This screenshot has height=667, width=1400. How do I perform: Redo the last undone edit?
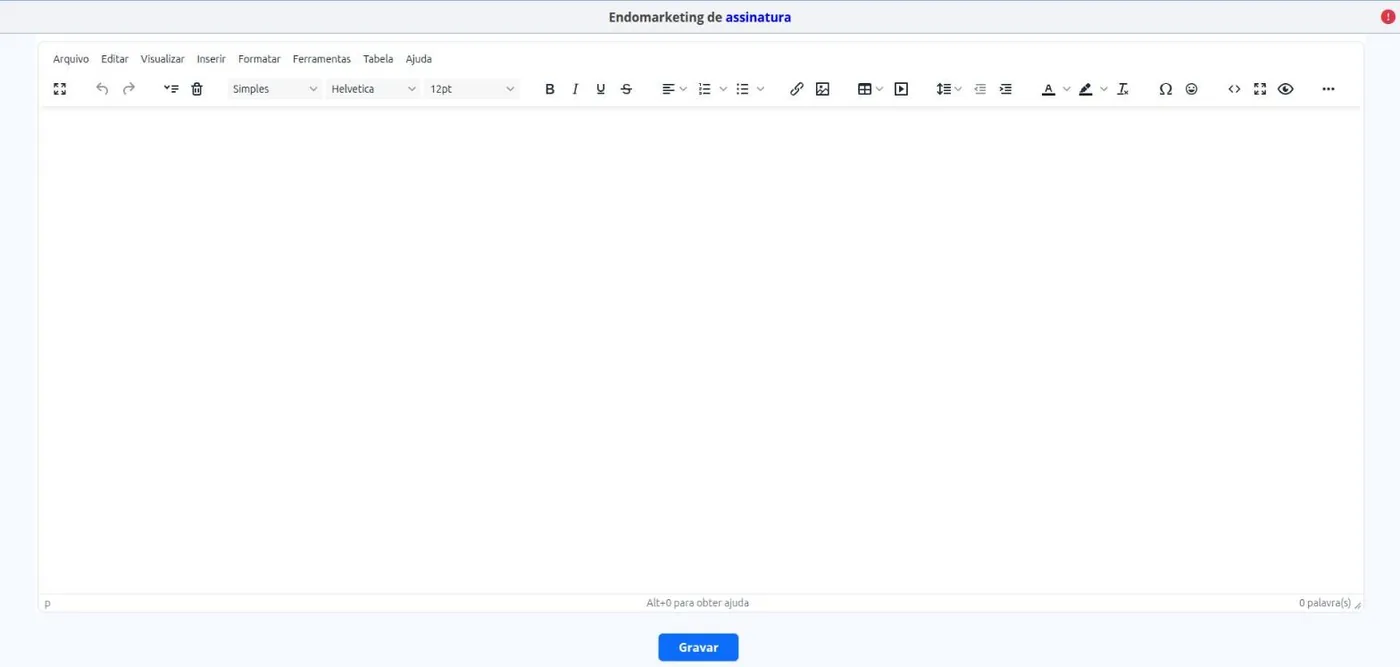click(129, 89)
